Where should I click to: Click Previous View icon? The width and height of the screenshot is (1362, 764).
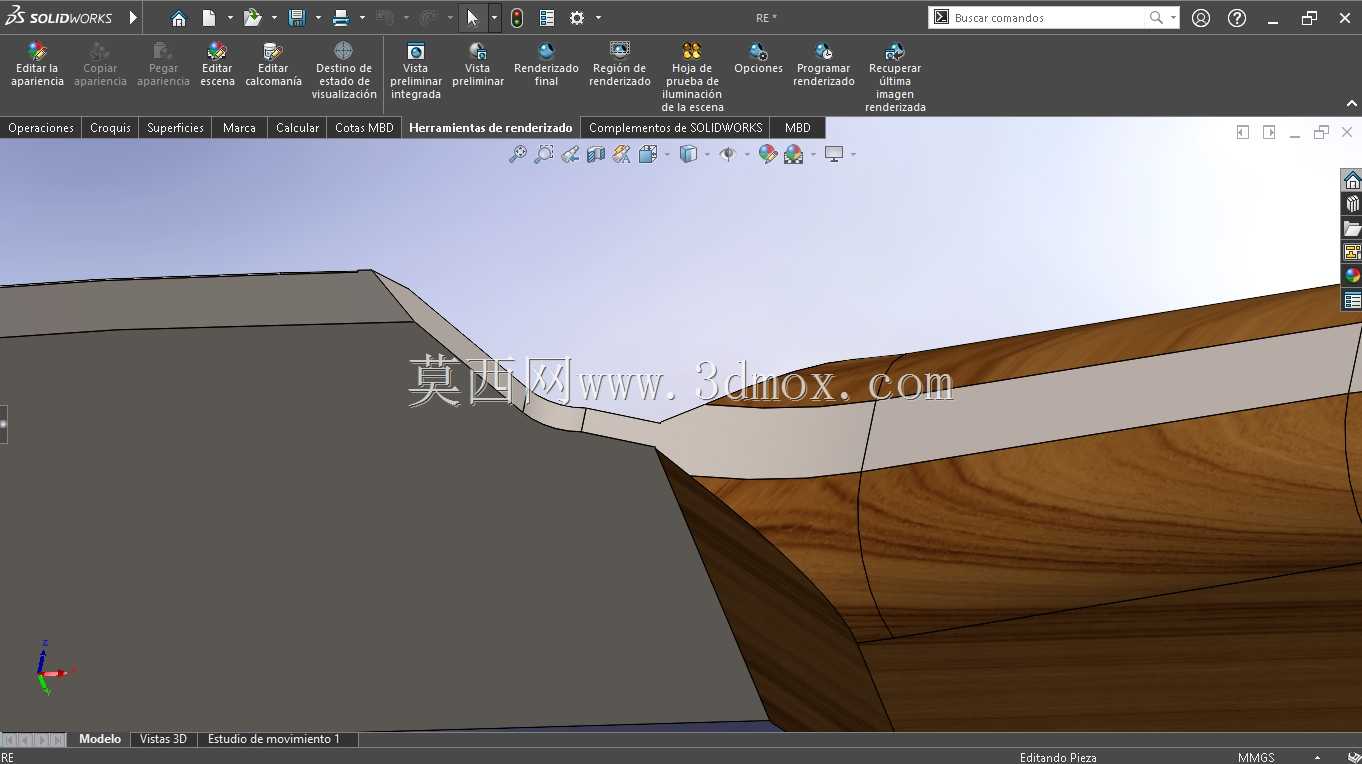(570, 154)
